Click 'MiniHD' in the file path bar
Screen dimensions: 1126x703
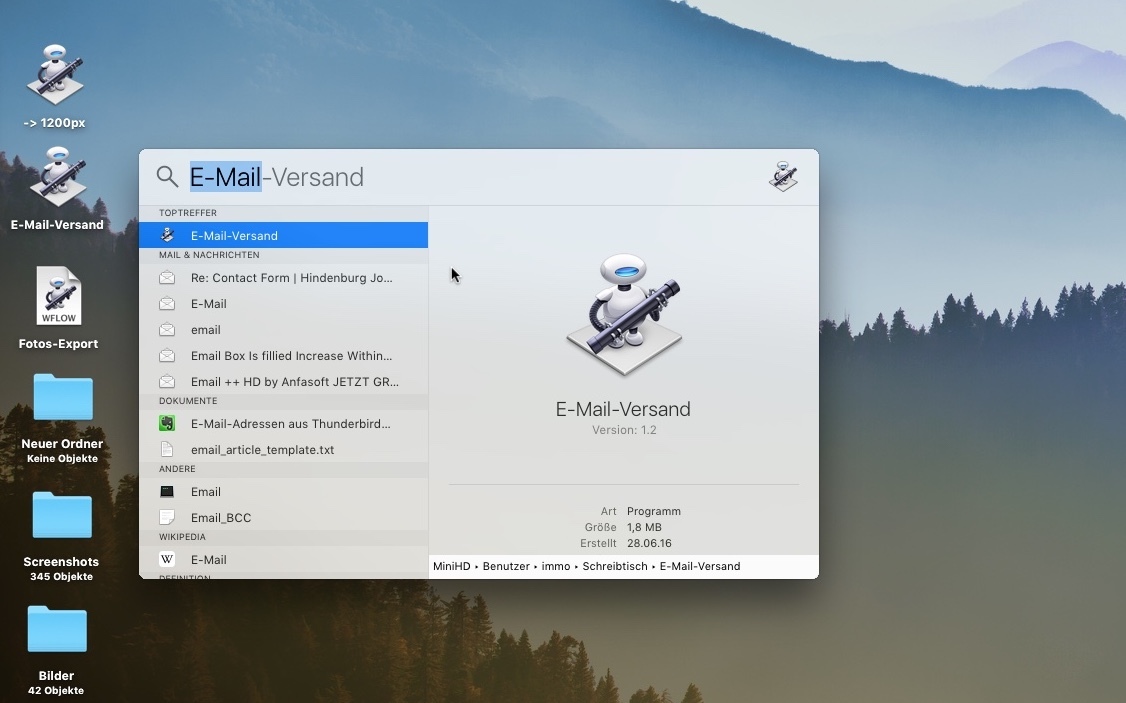point(452,567)
